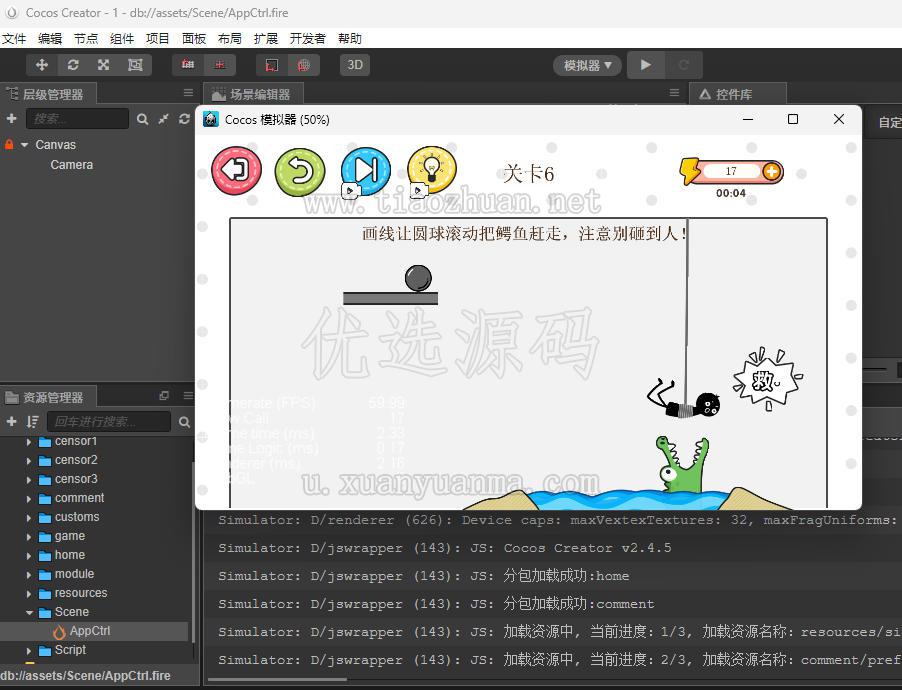Expand the customs folder
Screen dimensions: 902x690
pyautogui.click(x=29, y=517)
